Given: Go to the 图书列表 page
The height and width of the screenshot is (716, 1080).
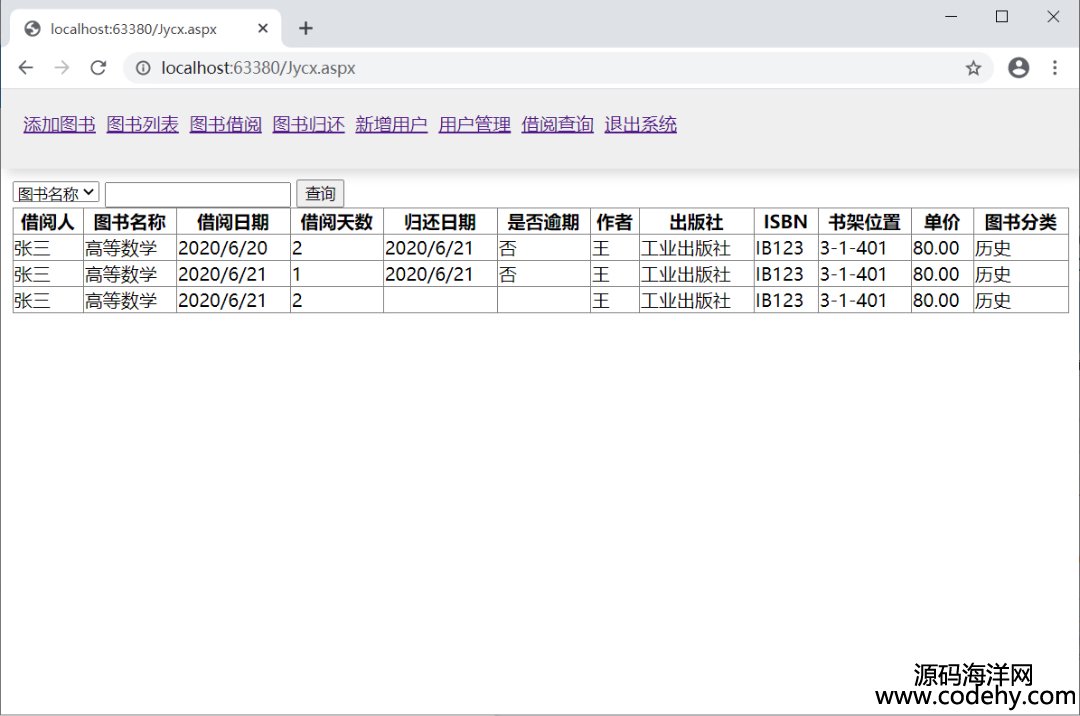Looking at the screenshot, I should point(142,125).
